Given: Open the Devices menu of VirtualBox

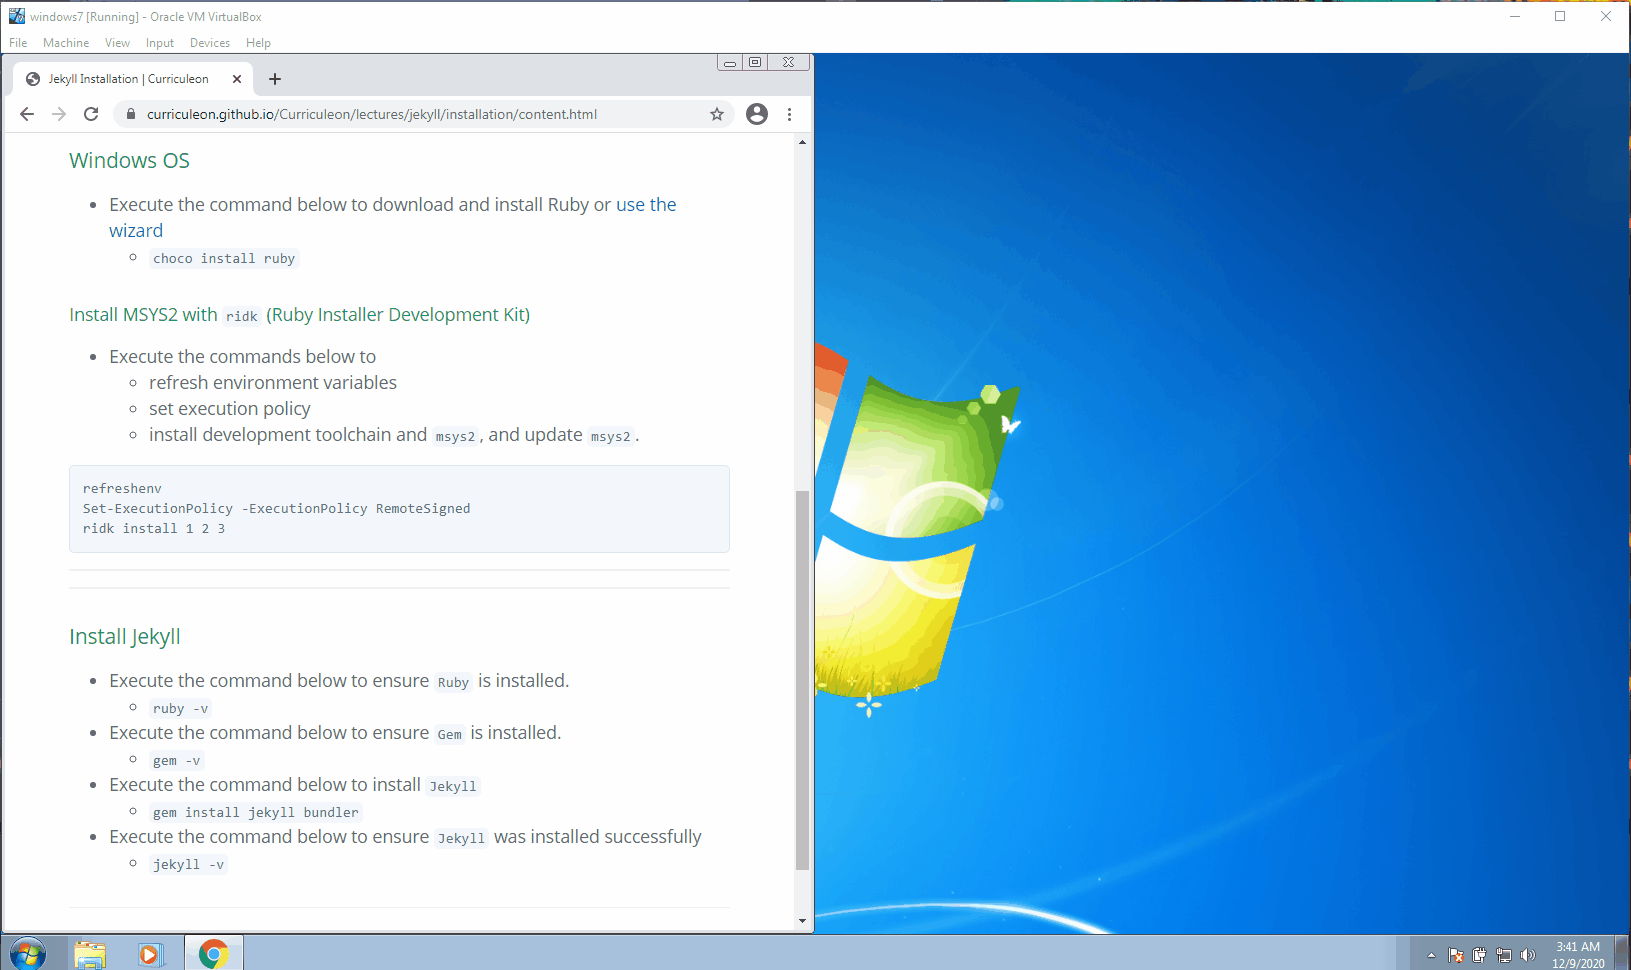Looking at the screenshot, I should pyautogui.click(x=209, y=43).
